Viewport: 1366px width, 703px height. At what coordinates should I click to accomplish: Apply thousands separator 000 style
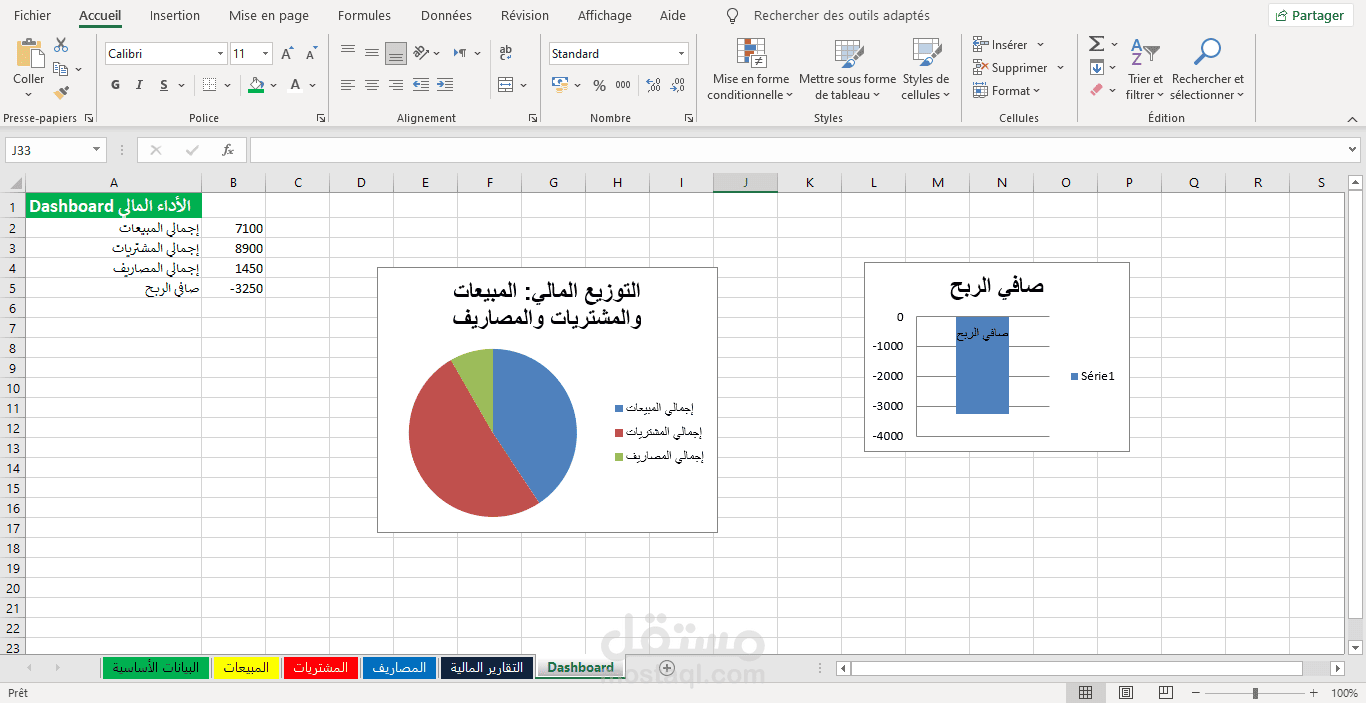(623, 85)
